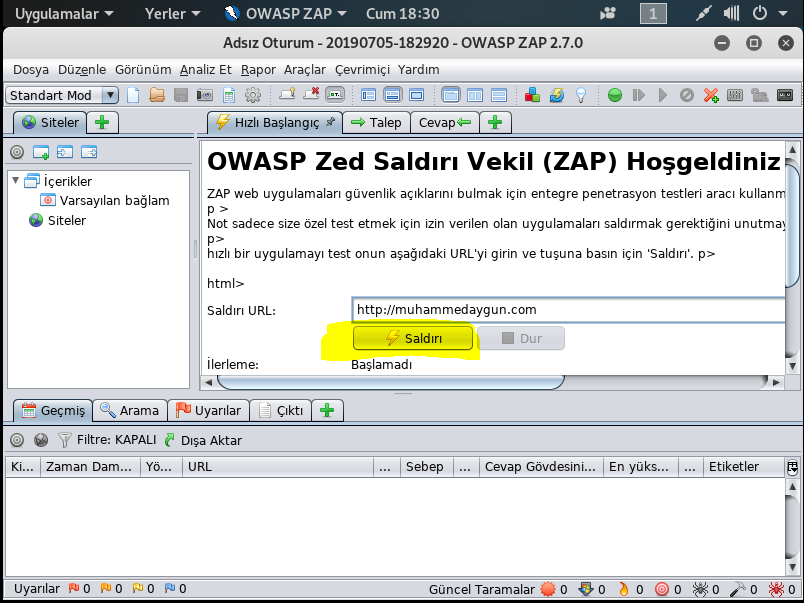Click the Persist Session icon
Screen dimensions: 804x603
[180, 97]
